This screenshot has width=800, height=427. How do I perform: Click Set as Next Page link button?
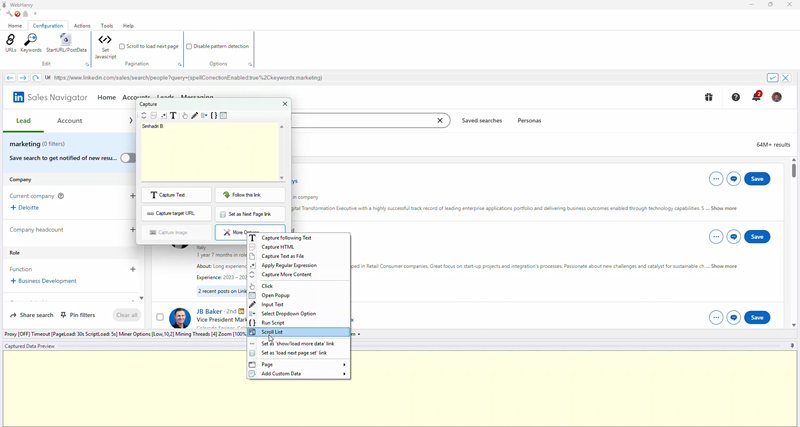click(x=250, y=214)
